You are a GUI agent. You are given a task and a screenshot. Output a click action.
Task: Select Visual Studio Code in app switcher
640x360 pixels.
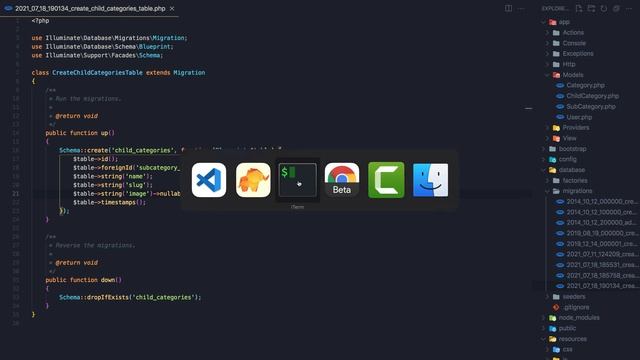coord(209,180)
